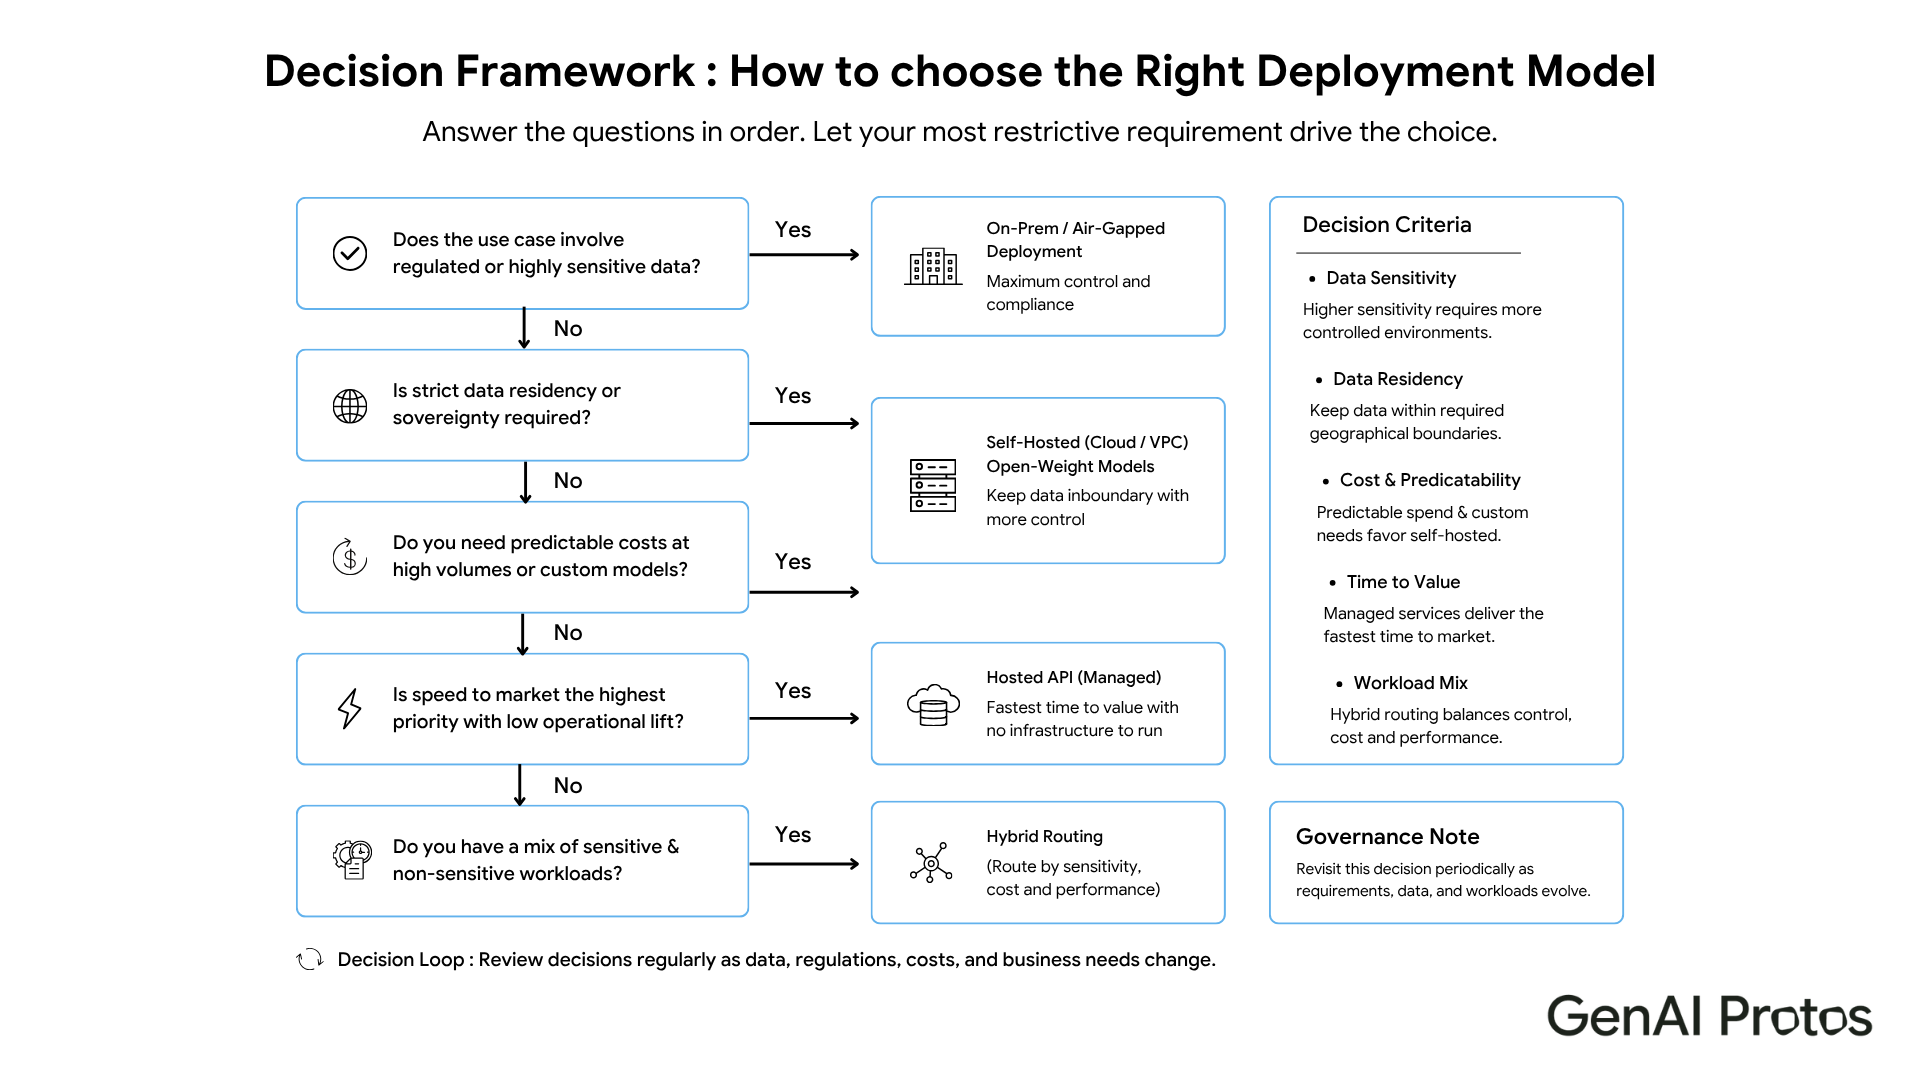The image size is (1920, 1080).
Task: Click 'Cost & Predicatability' bullet heading
Action: coord(1429,480)
